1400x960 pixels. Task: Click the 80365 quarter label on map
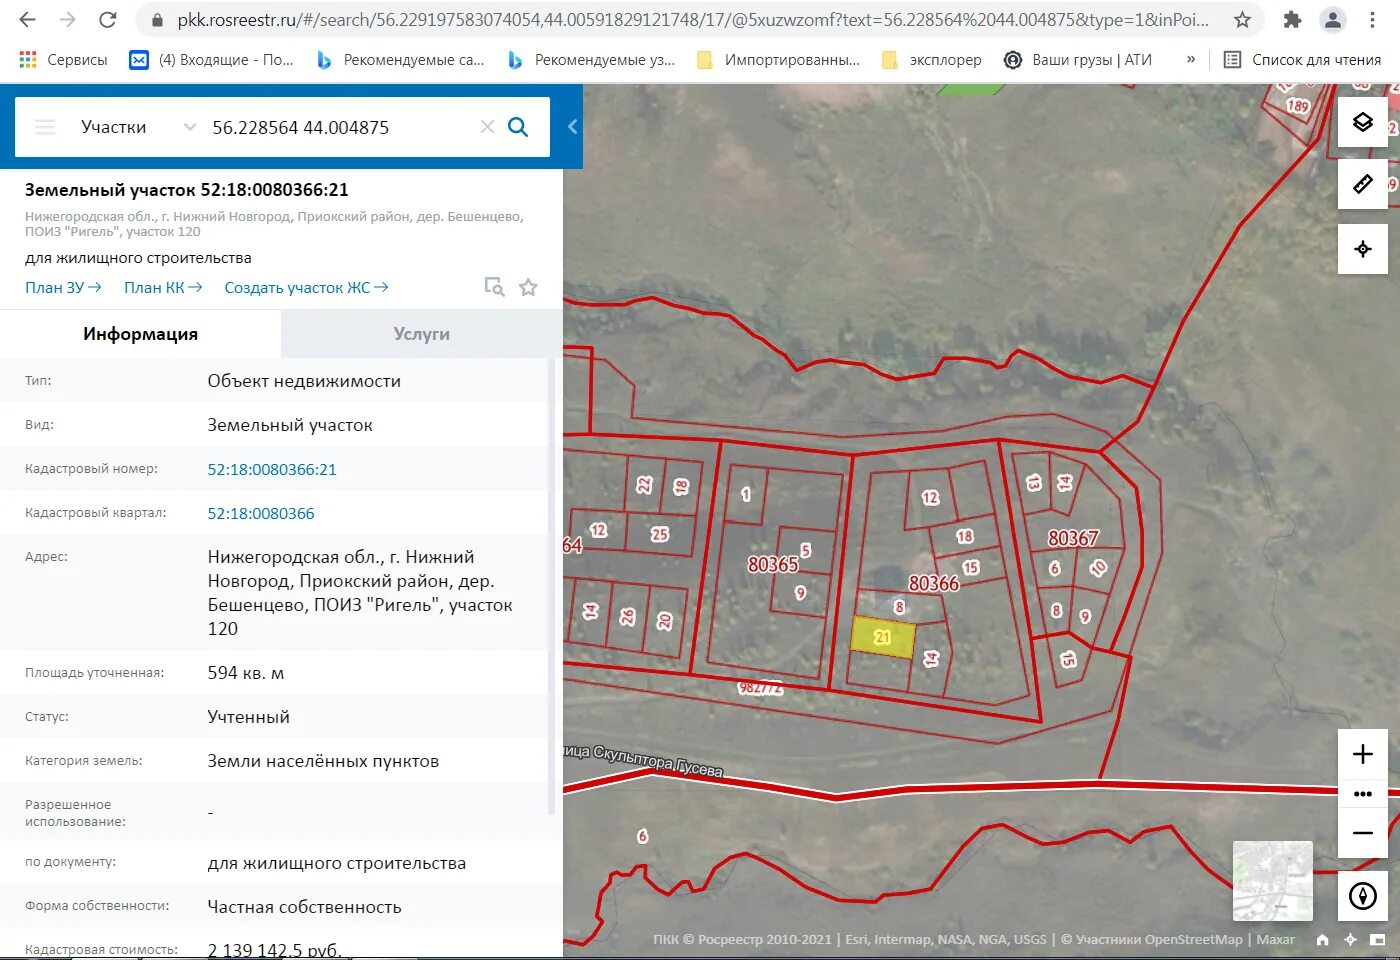point(773,564)
